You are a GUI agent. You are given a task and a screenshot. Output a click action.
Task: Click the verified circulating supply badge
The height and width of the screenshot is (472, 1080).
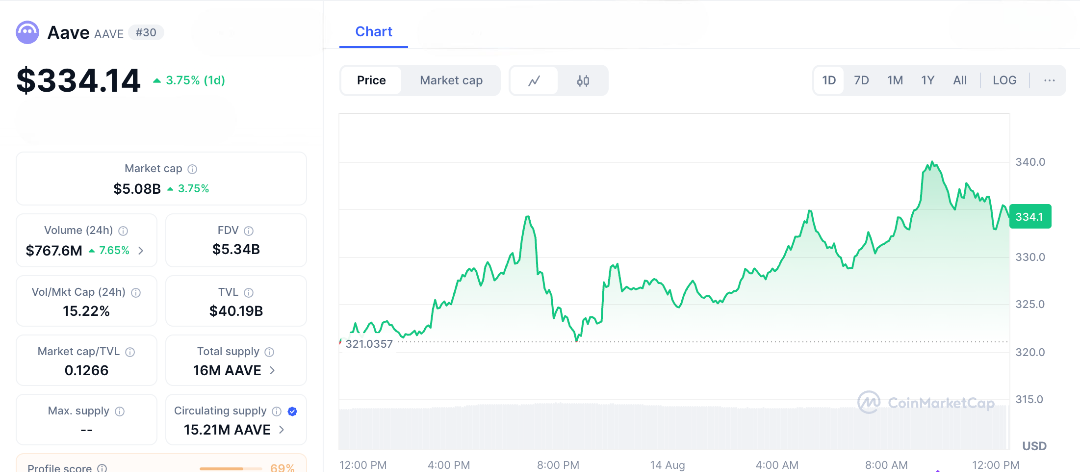pos(292,411)
